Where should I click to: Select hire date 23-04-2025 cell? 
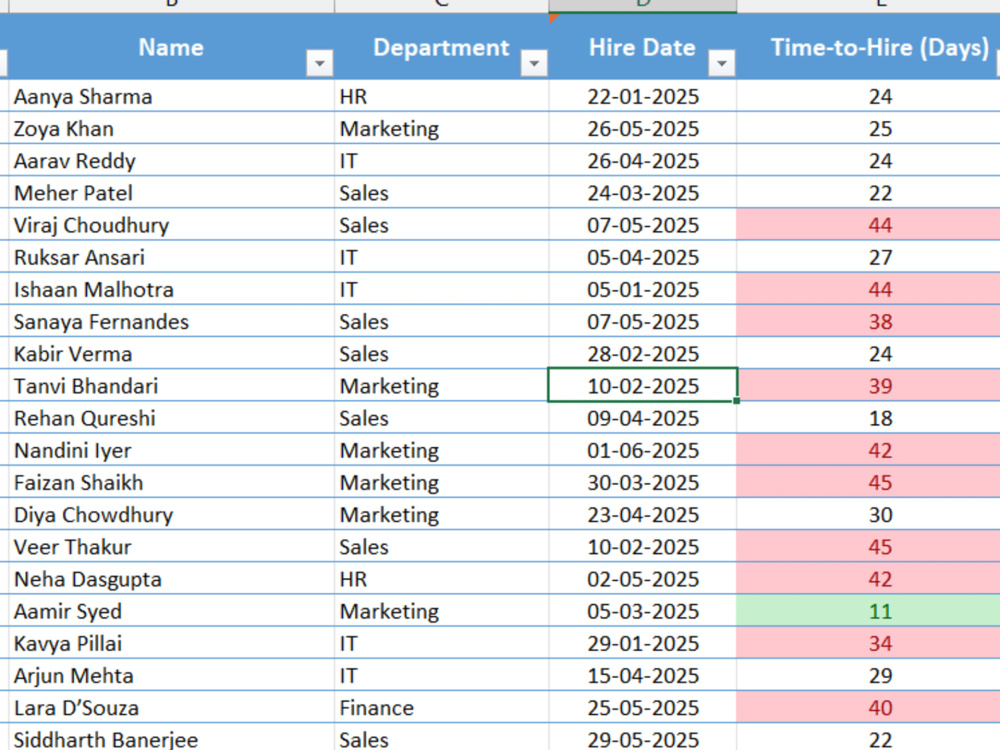pyautogui.click(x=642, y=515)
